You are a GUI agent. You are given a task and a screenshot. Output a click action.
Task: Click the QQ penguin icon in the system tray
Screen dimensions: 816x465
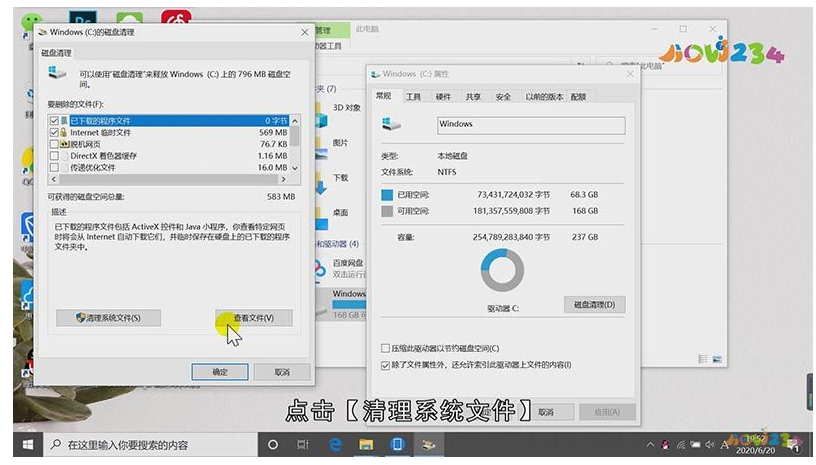click(665, 445)
